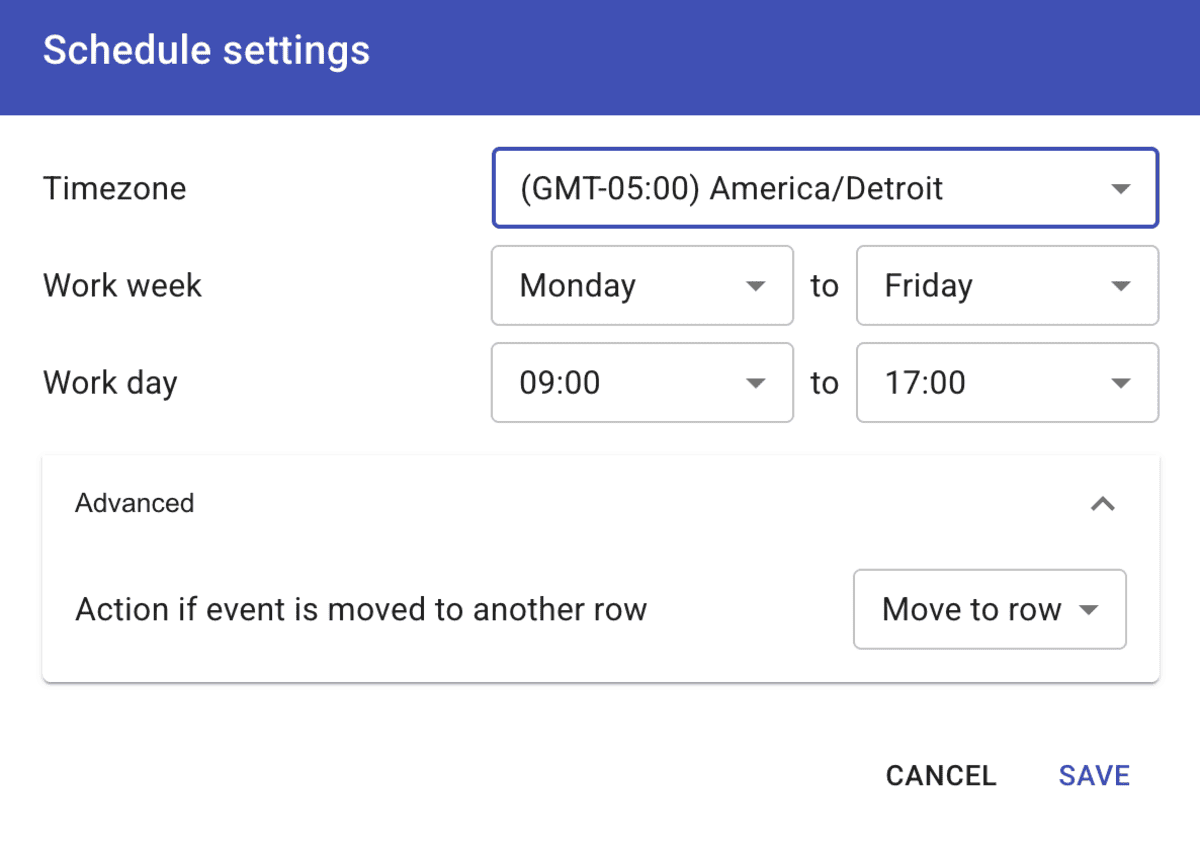Click the Friday dropdown caret
The image size is (1200, 846).
pyautogui.click(x=1121, y=286)
